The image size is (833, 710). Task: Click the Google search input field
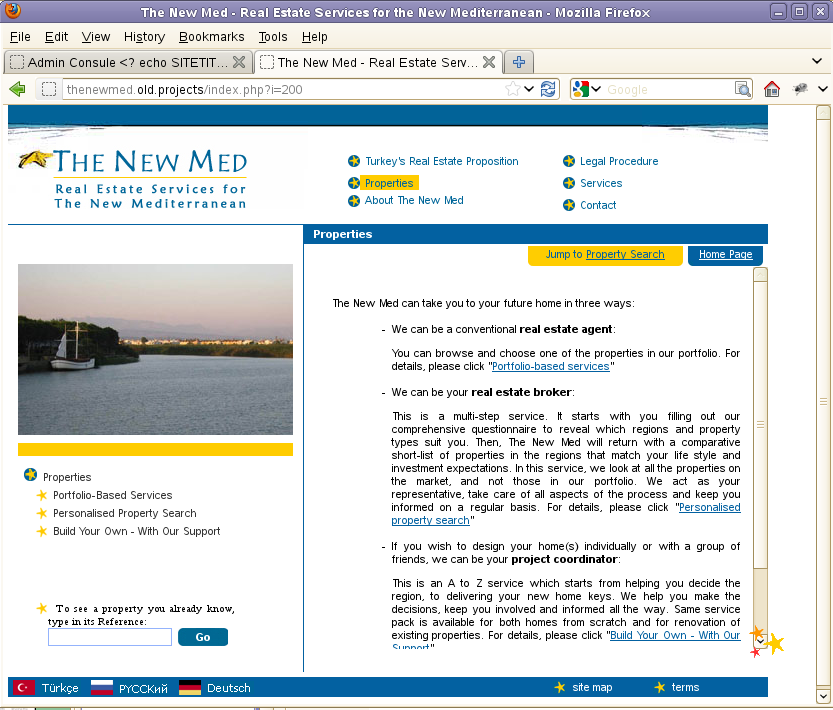pos(667,89)
